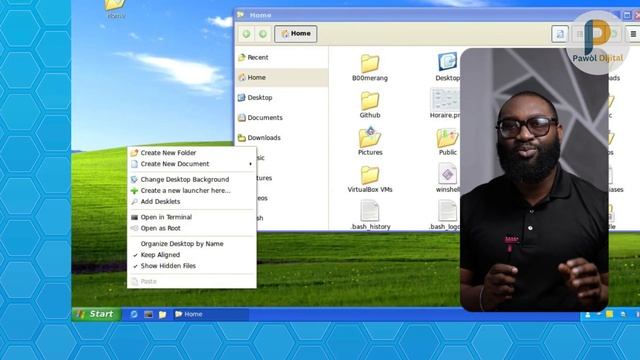Select the Desktop folder icon in file view
Screen dimensions: 640x360
pyautogui.click(x=447, y=62)
